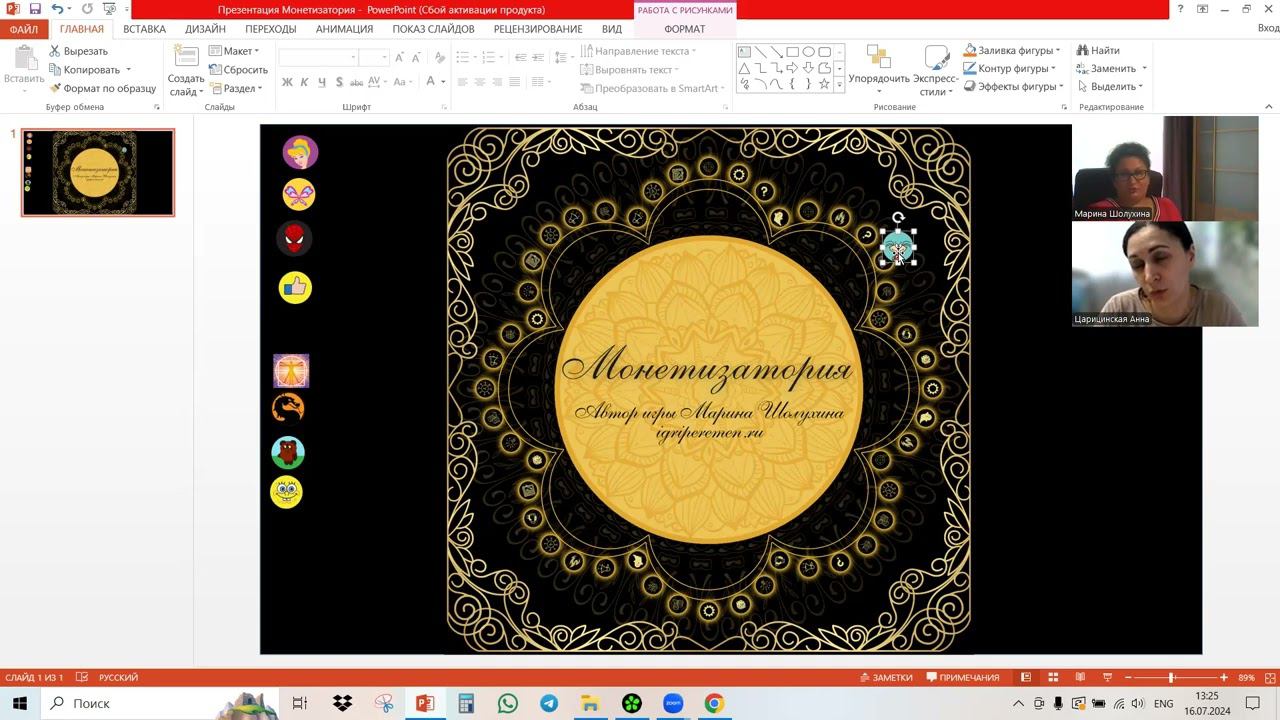This screenshot has width=1280, height=720.
Task: Select slide 1 thumbnail
Action: click(98, 172)
